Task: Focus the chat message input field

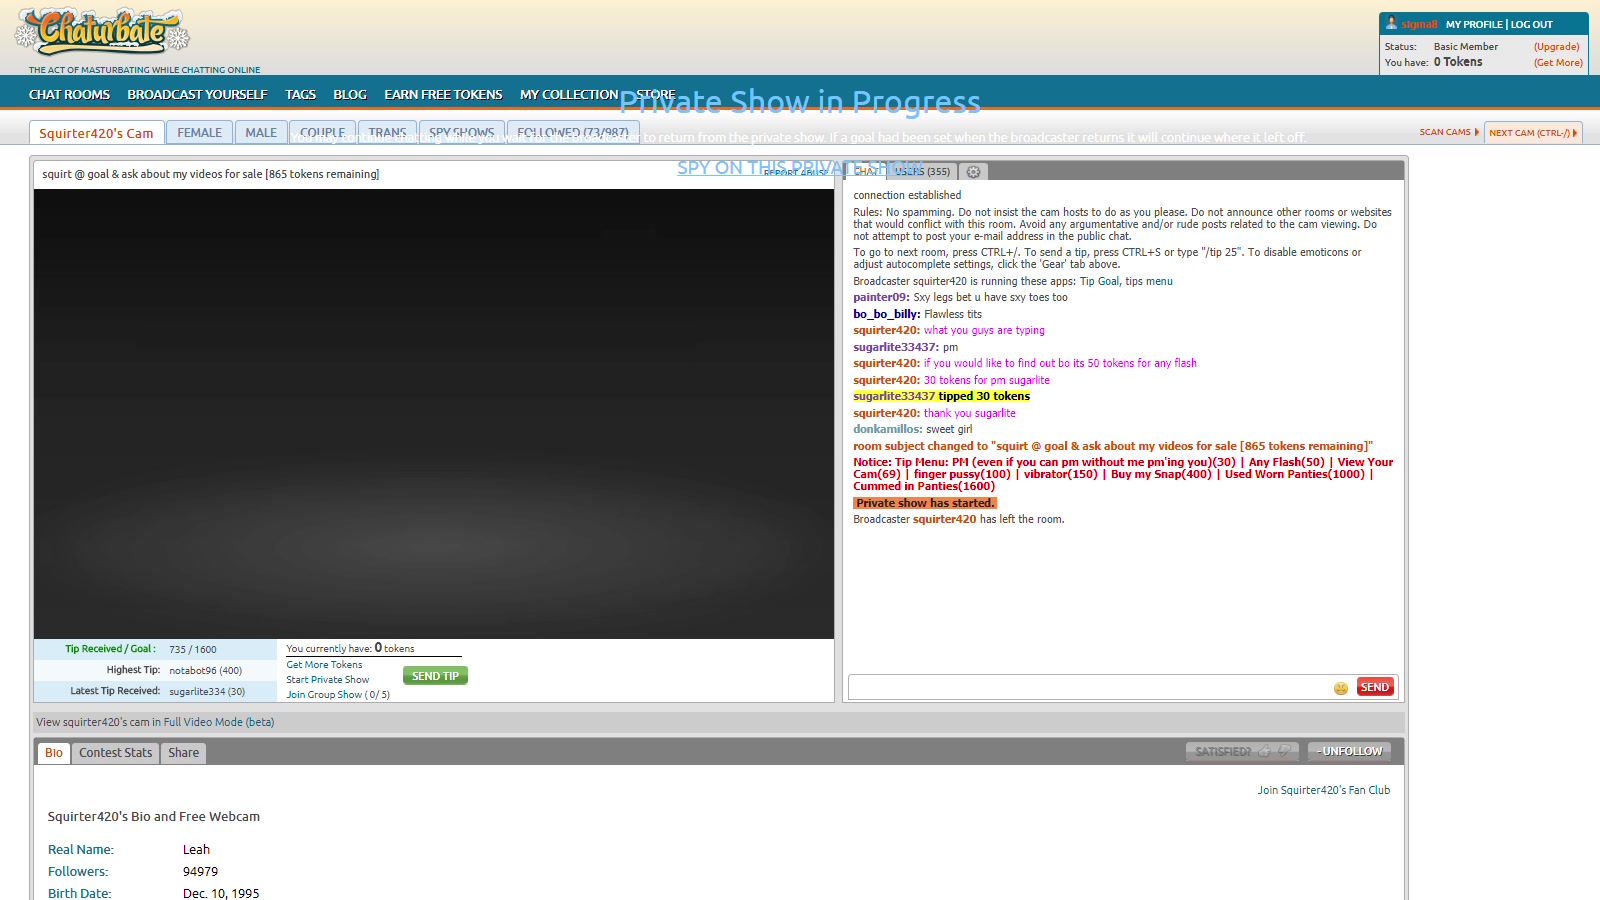Action: 1088,687
